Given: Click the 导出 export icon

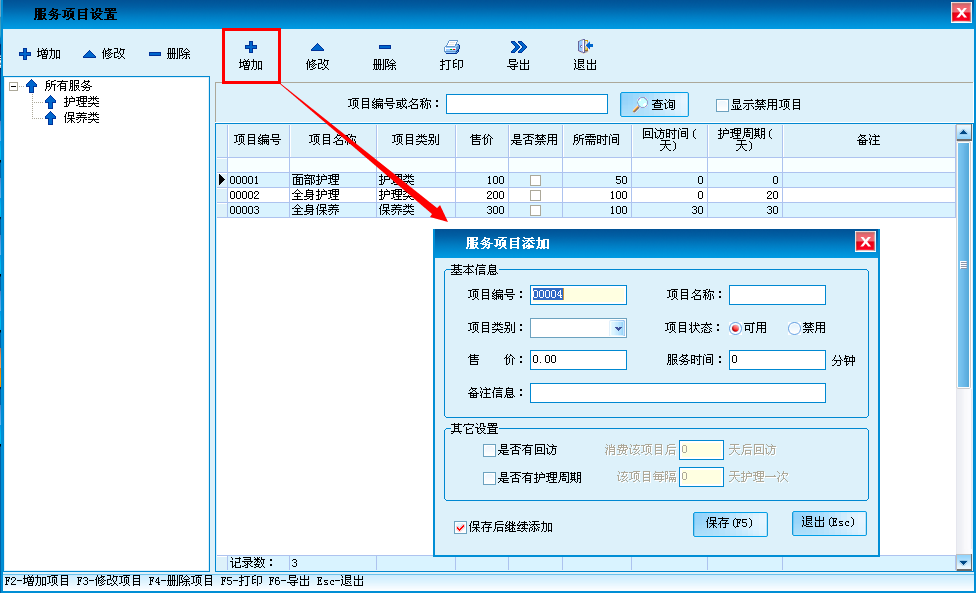Looking at the screenshot, I should pyautogui.click(x=518, y=47).
